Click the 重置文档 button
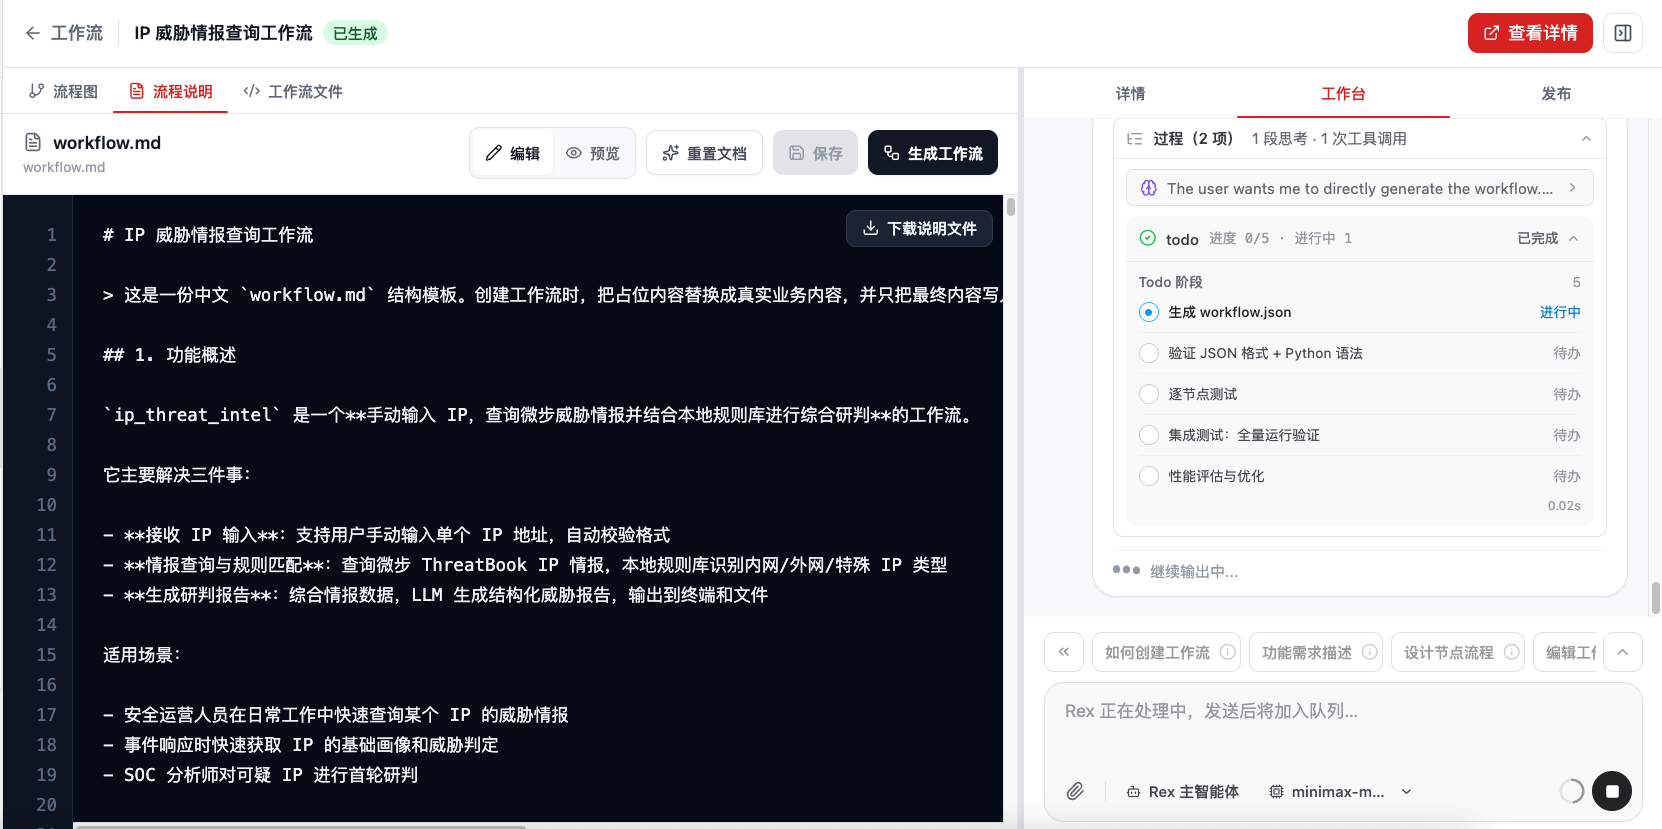Image resolution: width=1662 pixels, height=829 pixels. click(704, 153)
